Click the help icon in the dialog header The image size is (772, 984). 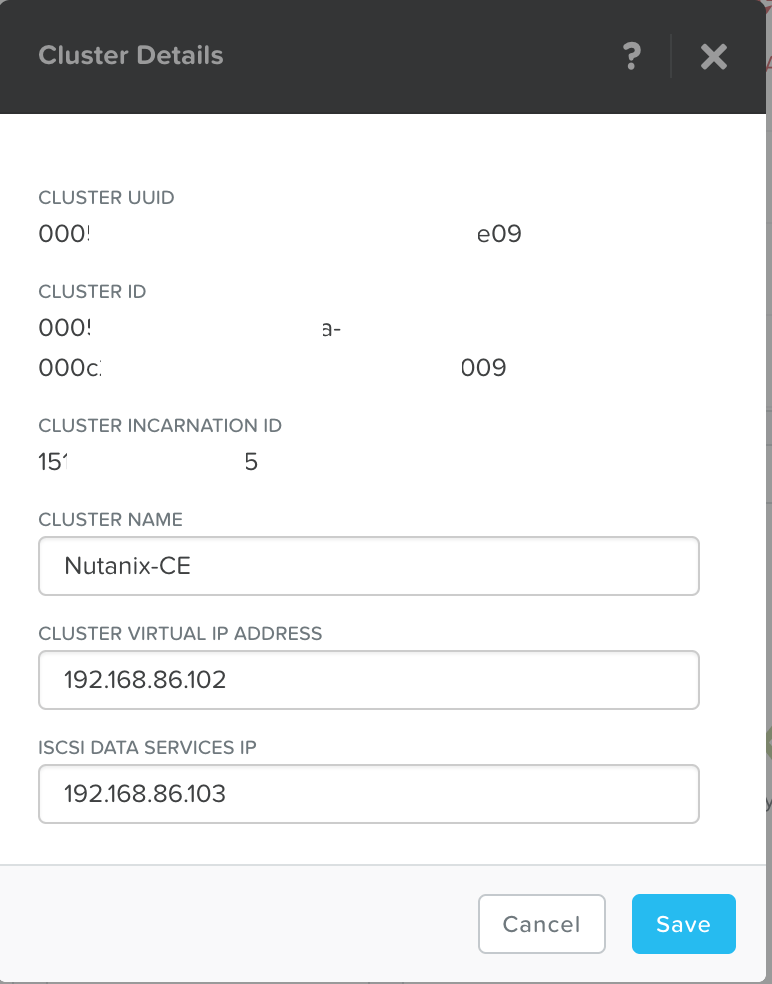[x=632, y=57]
